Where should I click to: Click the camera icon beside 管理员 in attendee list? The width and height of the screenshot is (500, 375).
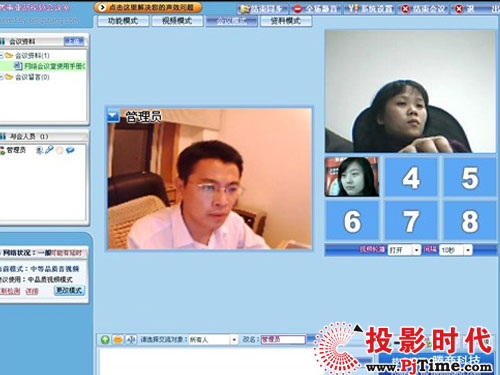coord(40,150)
